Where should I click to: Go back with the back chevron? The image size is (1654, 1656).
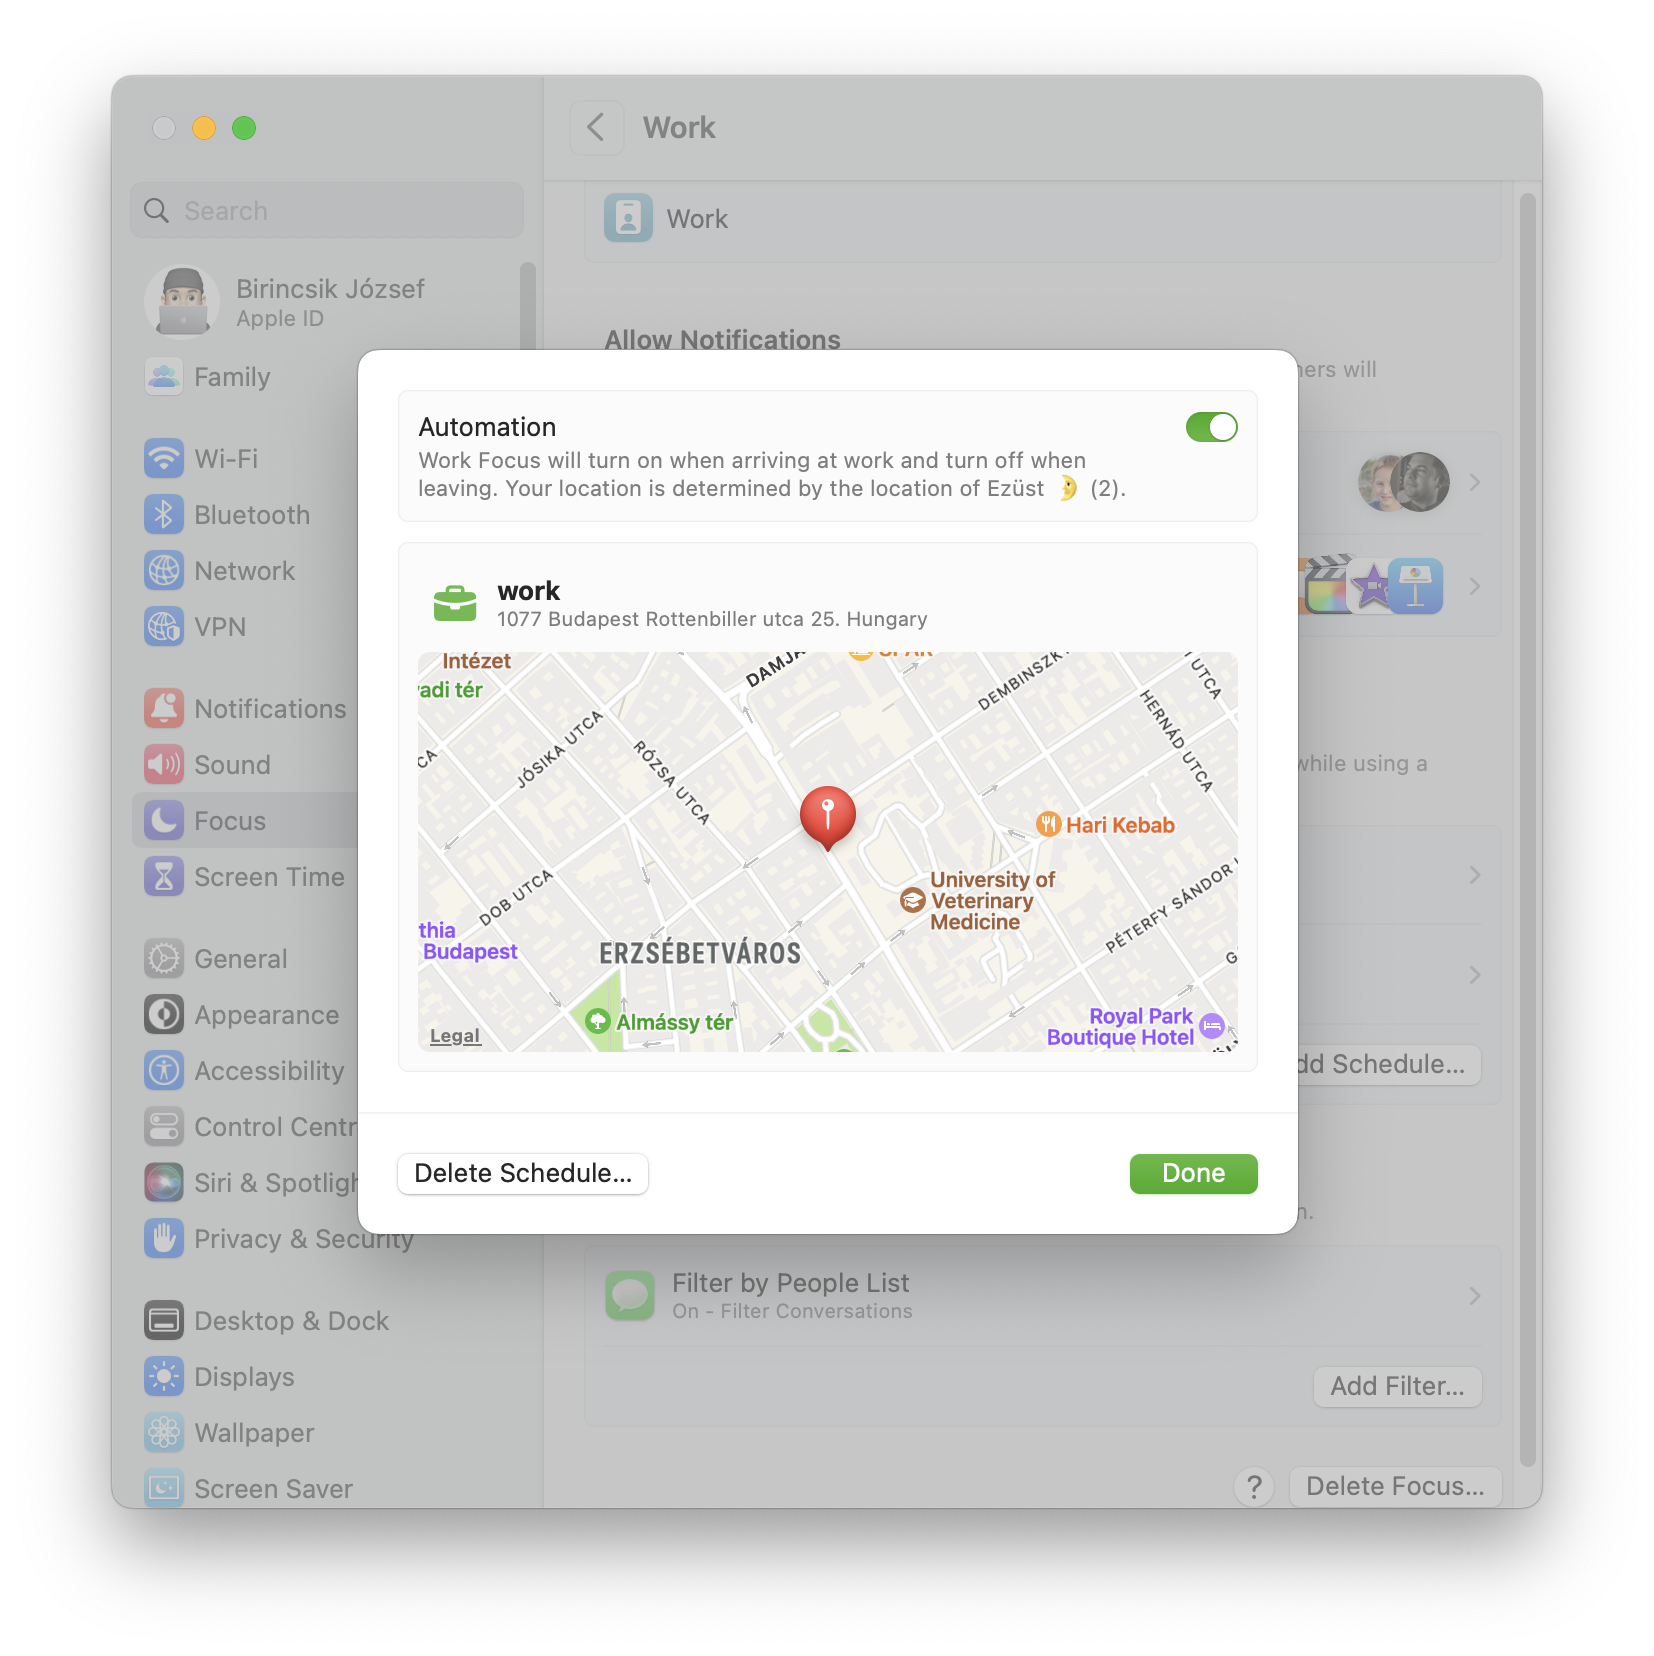point(596,128)
